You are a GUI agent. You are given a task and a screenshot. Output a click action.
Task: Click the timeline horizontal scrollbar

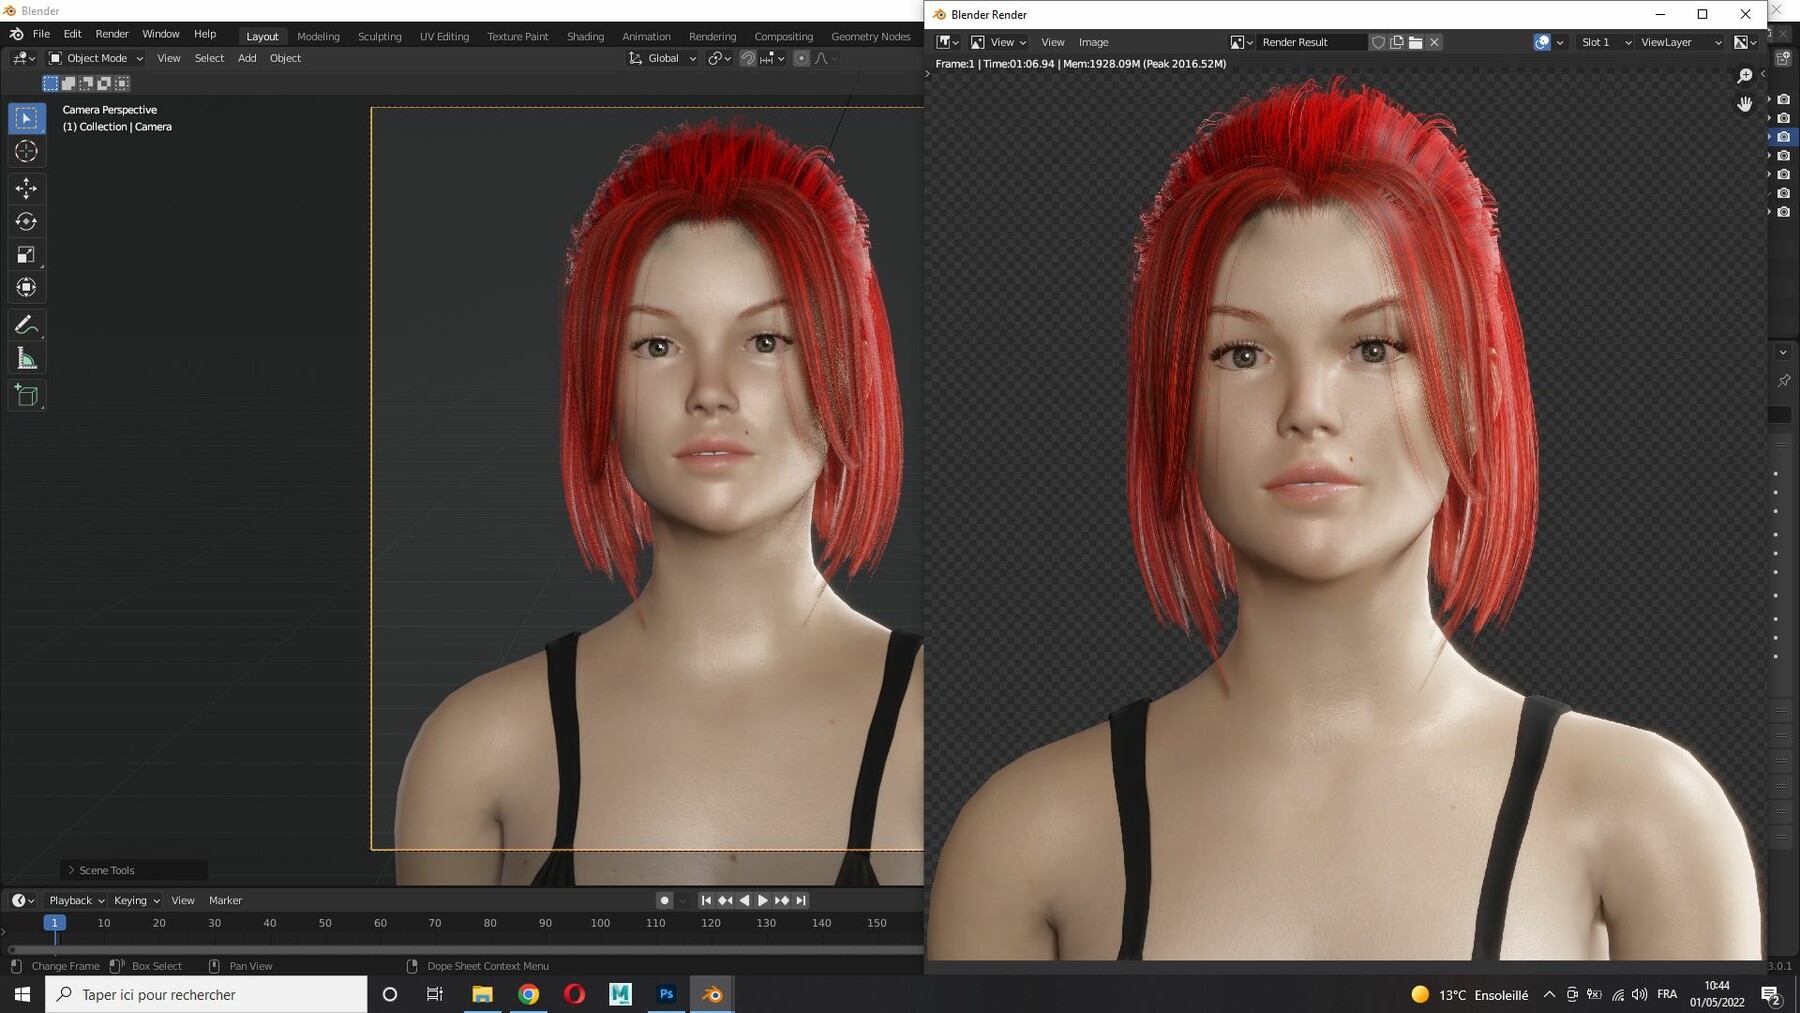pos(465,949)
